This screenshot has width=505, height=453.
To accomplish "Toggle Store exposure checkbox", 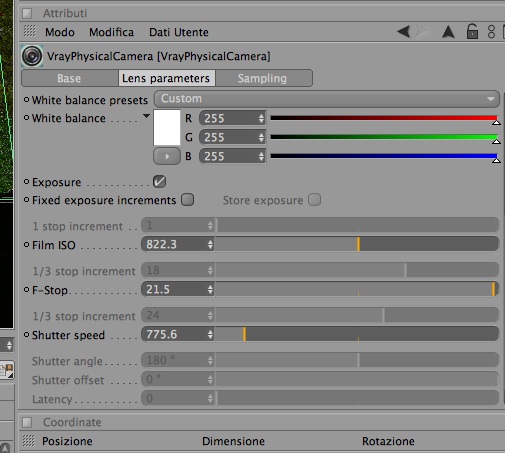I will pos(314,200).
